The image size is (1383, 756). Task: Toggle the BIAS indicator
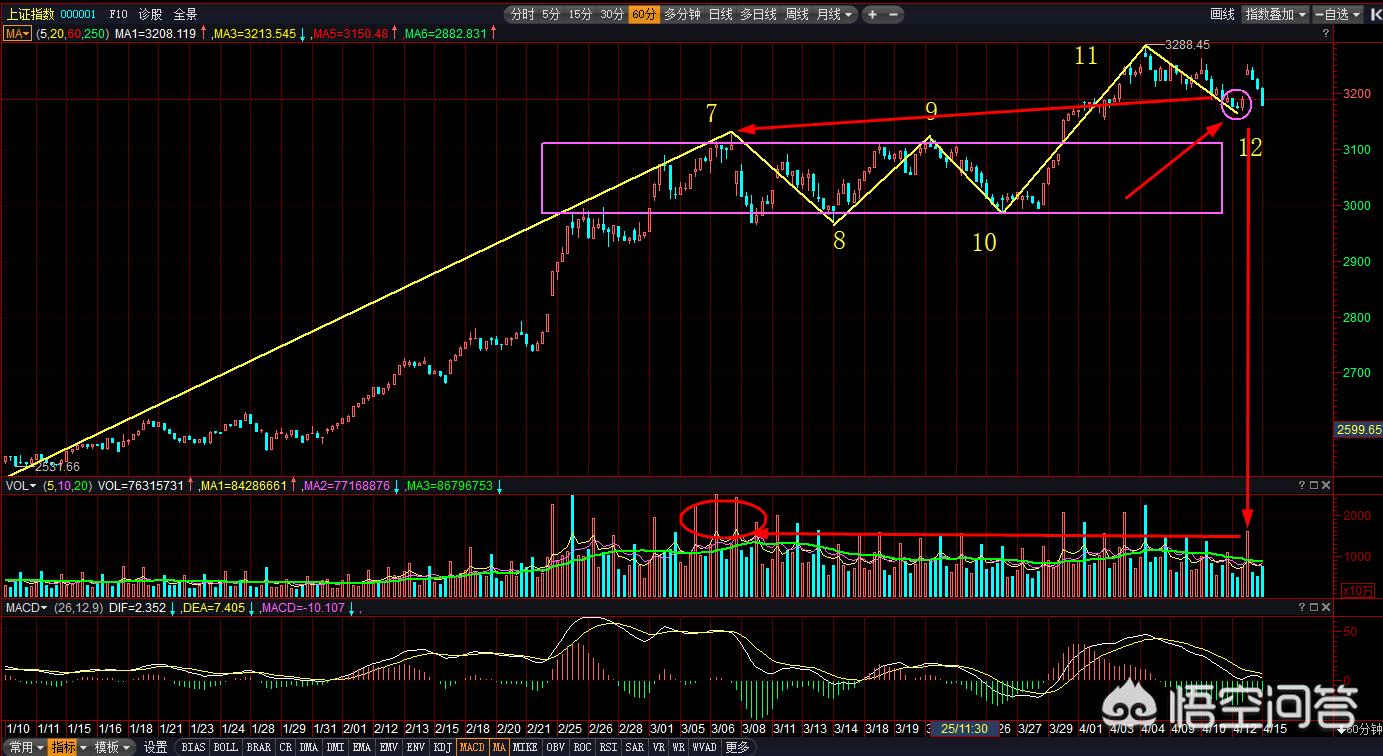(x=193, y=747)
